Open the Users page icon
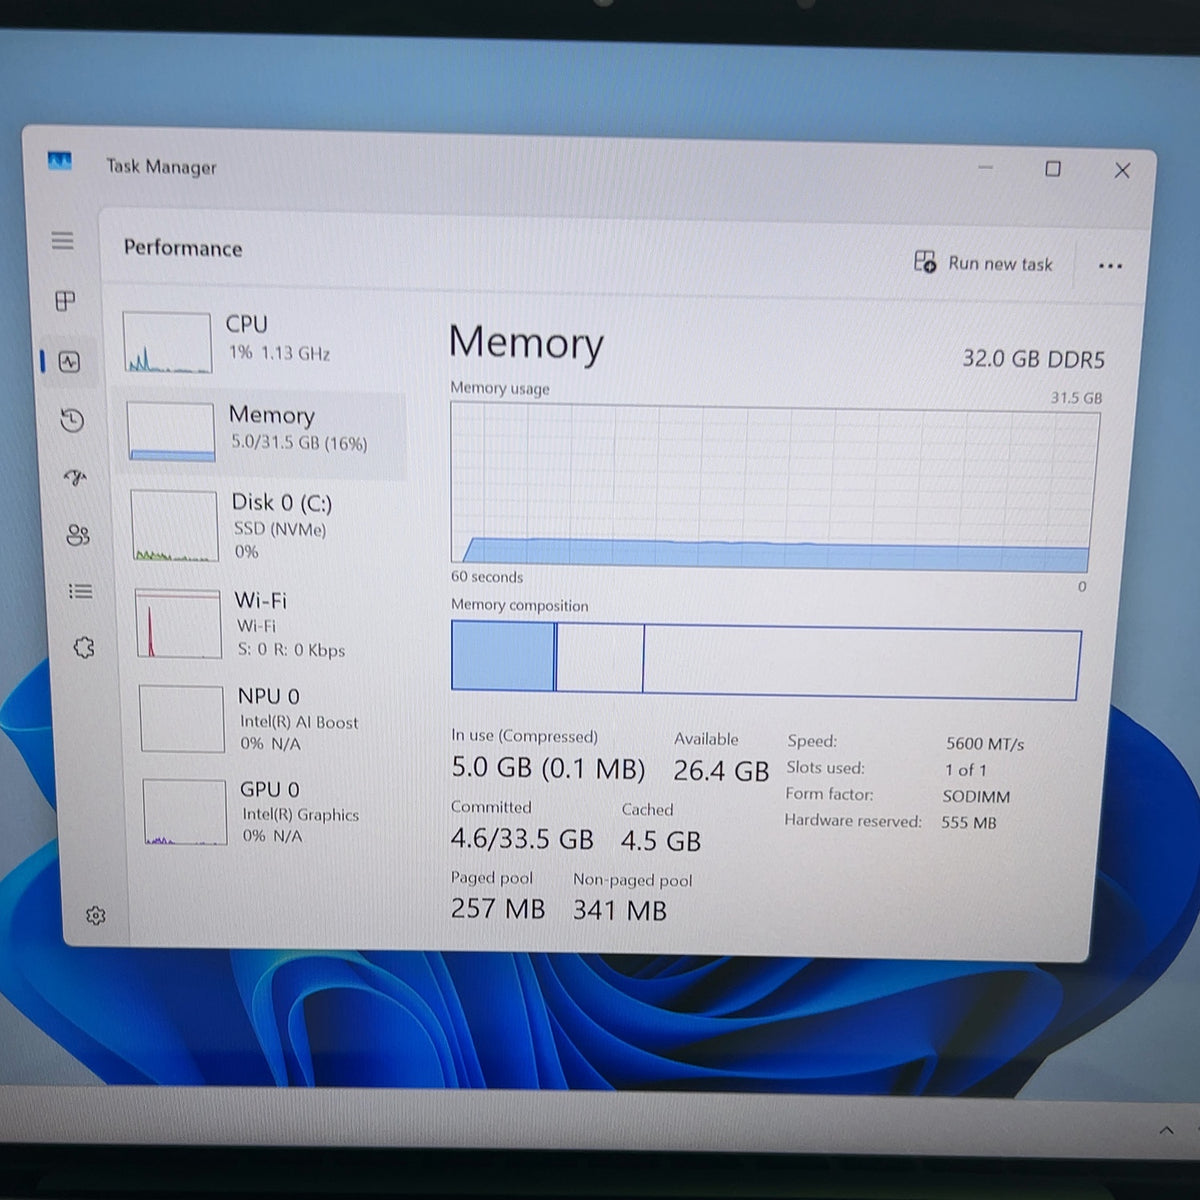The width and height of the screenshot is (1200, 1200). click(78, 535)
